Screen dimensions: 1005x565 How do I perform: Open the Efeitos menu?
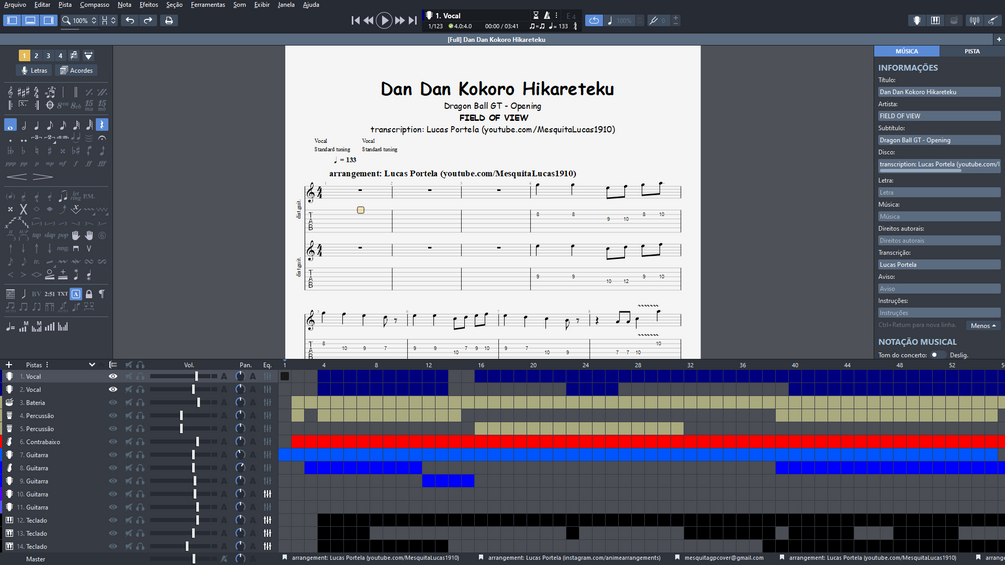(149, 4)
